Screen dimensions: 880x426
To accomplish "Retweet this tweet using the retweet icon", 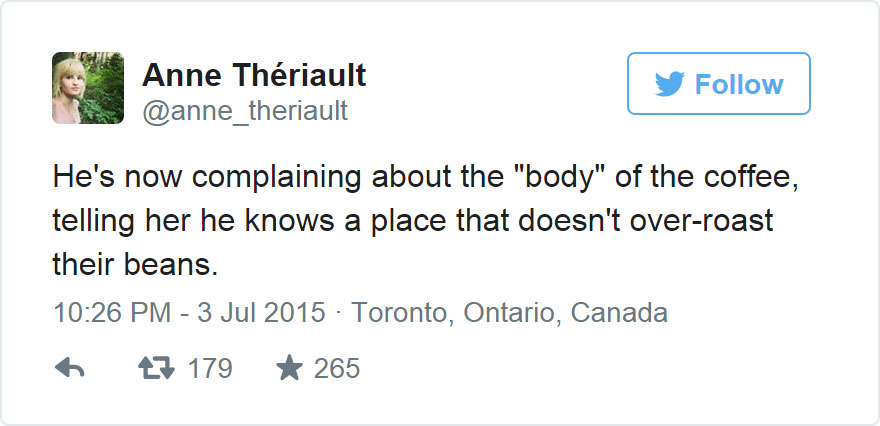I will click(x=154, y=369).
